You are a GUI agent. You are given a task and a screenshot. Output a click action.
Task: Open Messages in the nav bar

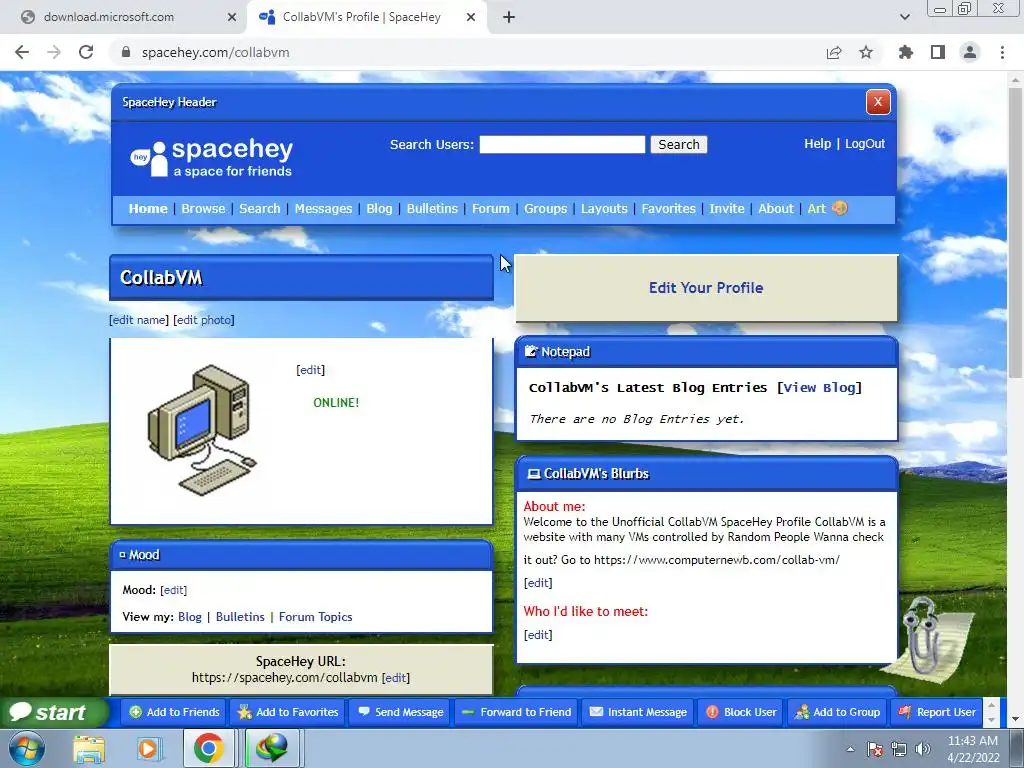[x=323, y=208]
